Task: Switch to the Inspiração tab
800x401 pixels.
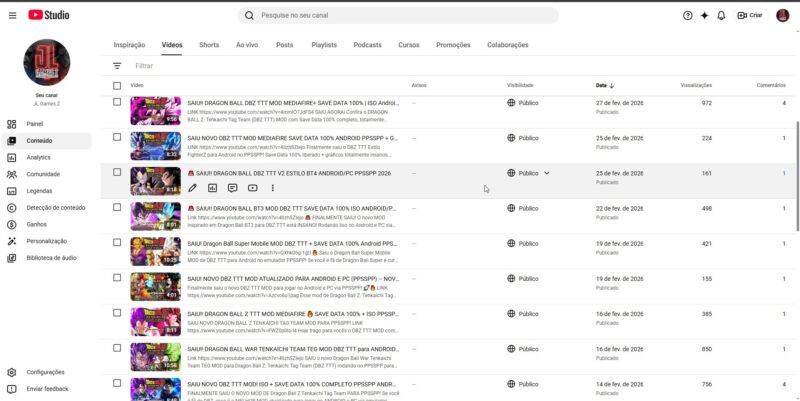Action: tap(129, 45)
